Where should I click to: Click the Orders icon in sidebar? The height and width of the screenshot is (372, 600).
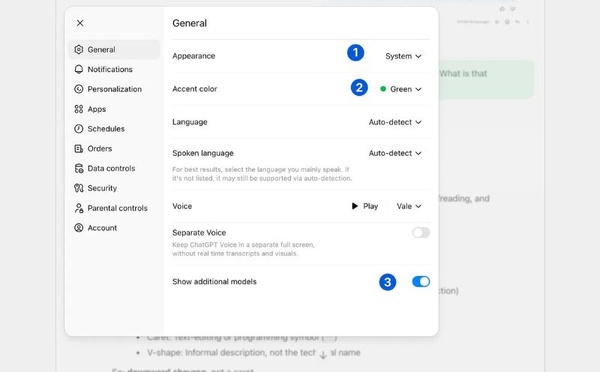point(79,148)
